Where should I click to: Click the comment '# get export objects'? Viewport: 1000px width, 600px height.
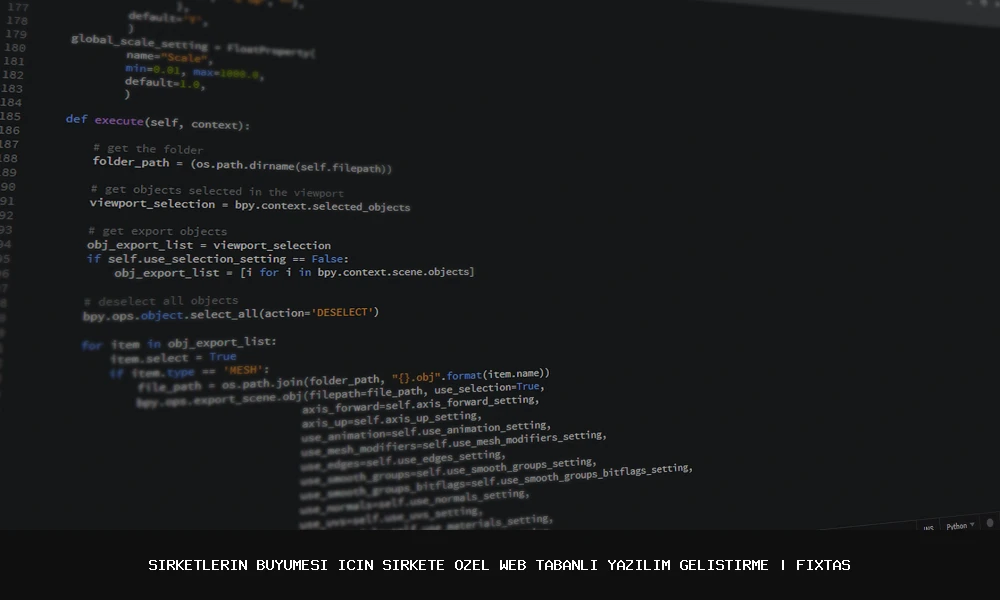158,231
